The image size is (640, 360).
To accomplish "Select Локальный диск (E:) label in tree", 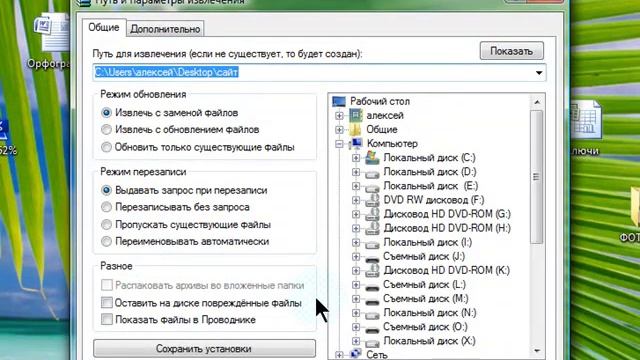I will pyautogui.click(x=431, y=186).
